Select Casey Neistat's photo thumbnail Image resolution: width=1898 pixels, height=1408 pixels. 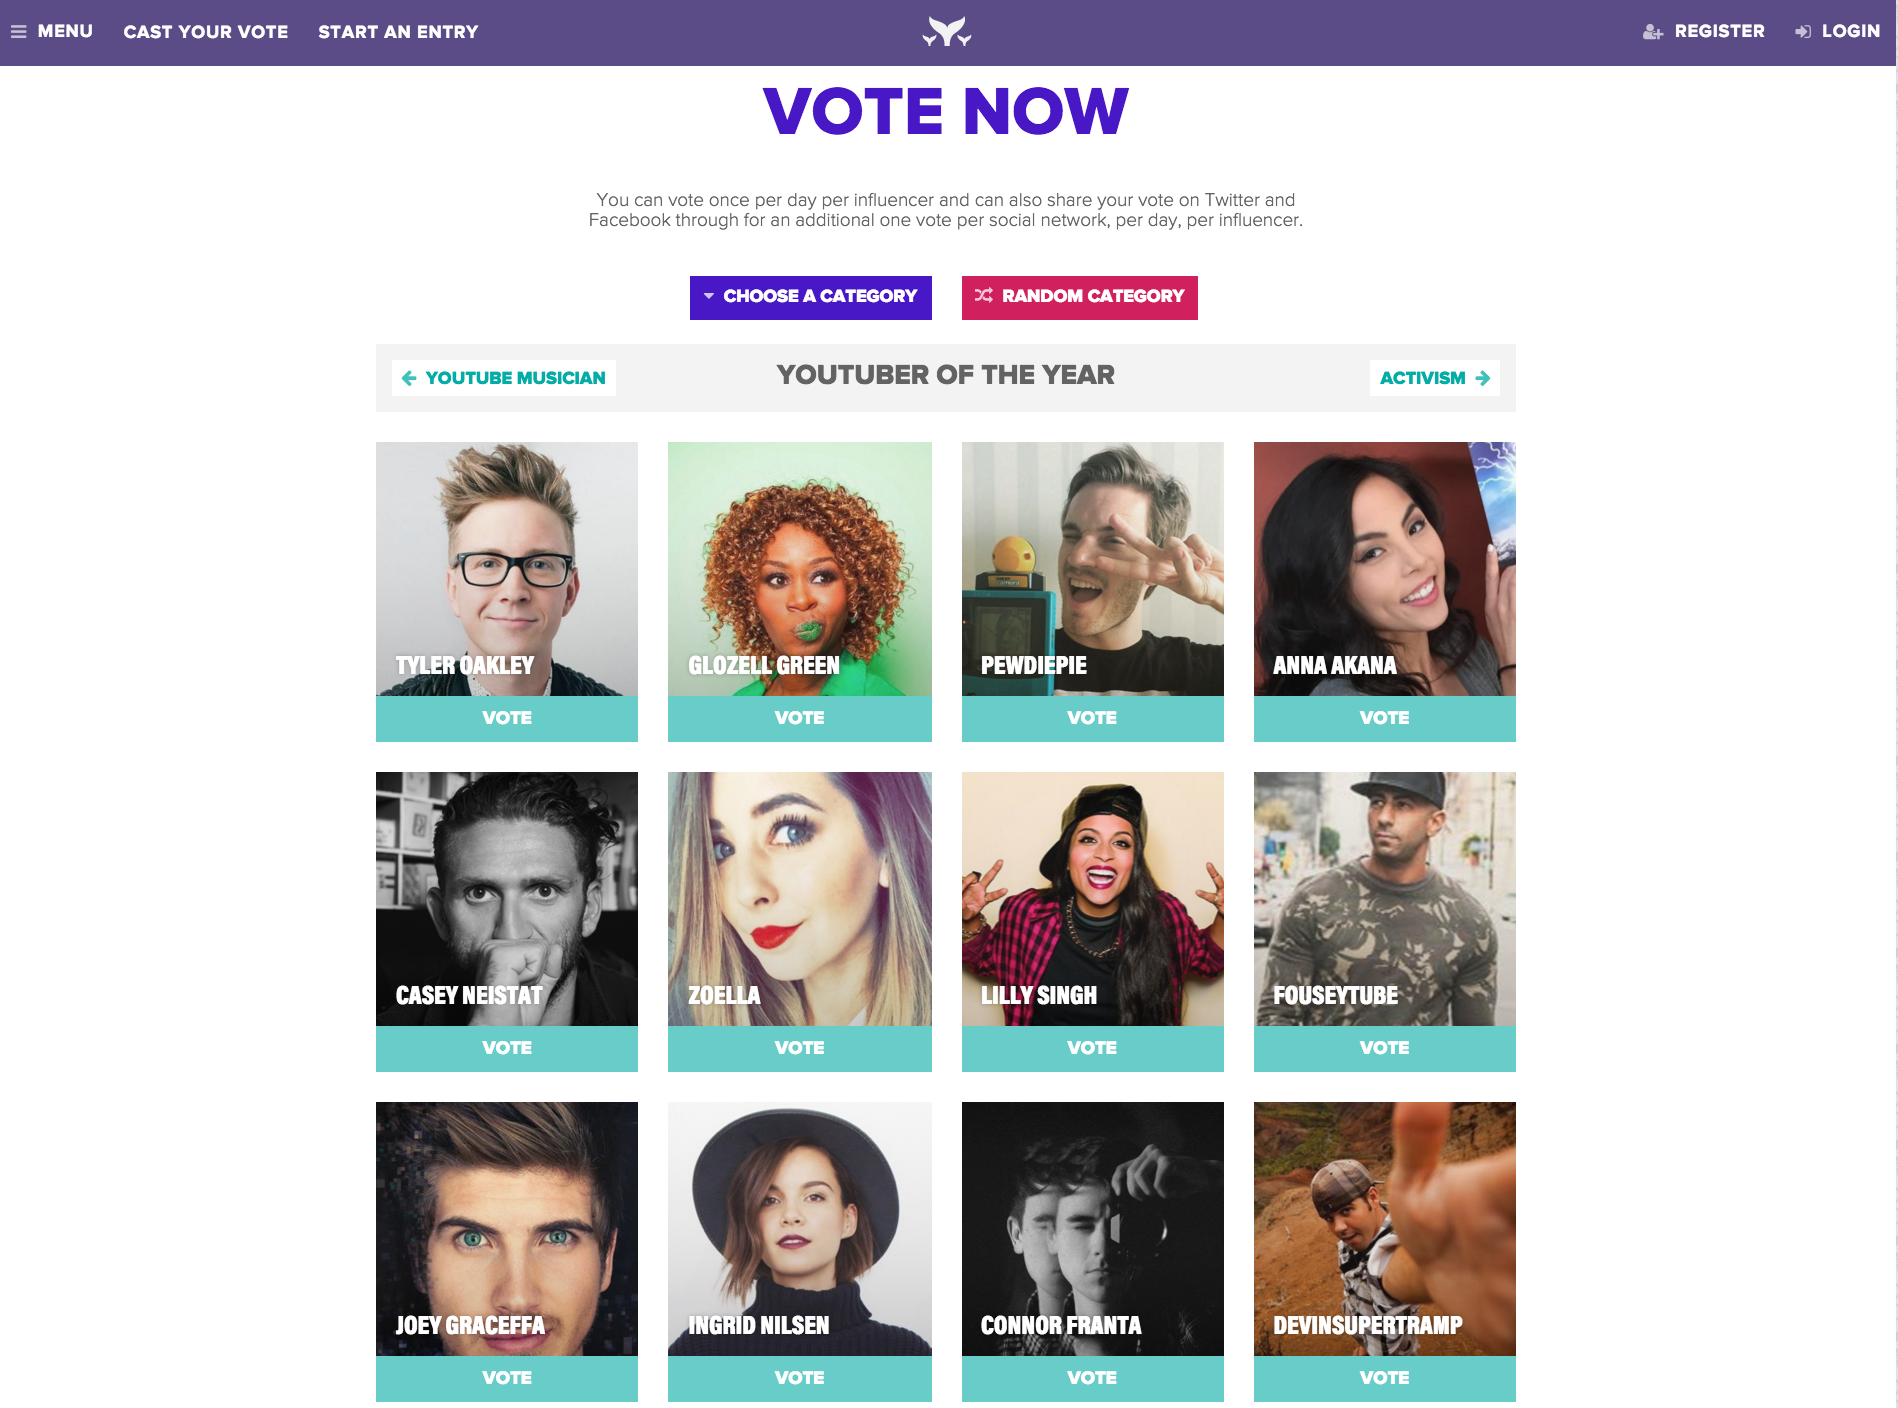click(507, 899)
